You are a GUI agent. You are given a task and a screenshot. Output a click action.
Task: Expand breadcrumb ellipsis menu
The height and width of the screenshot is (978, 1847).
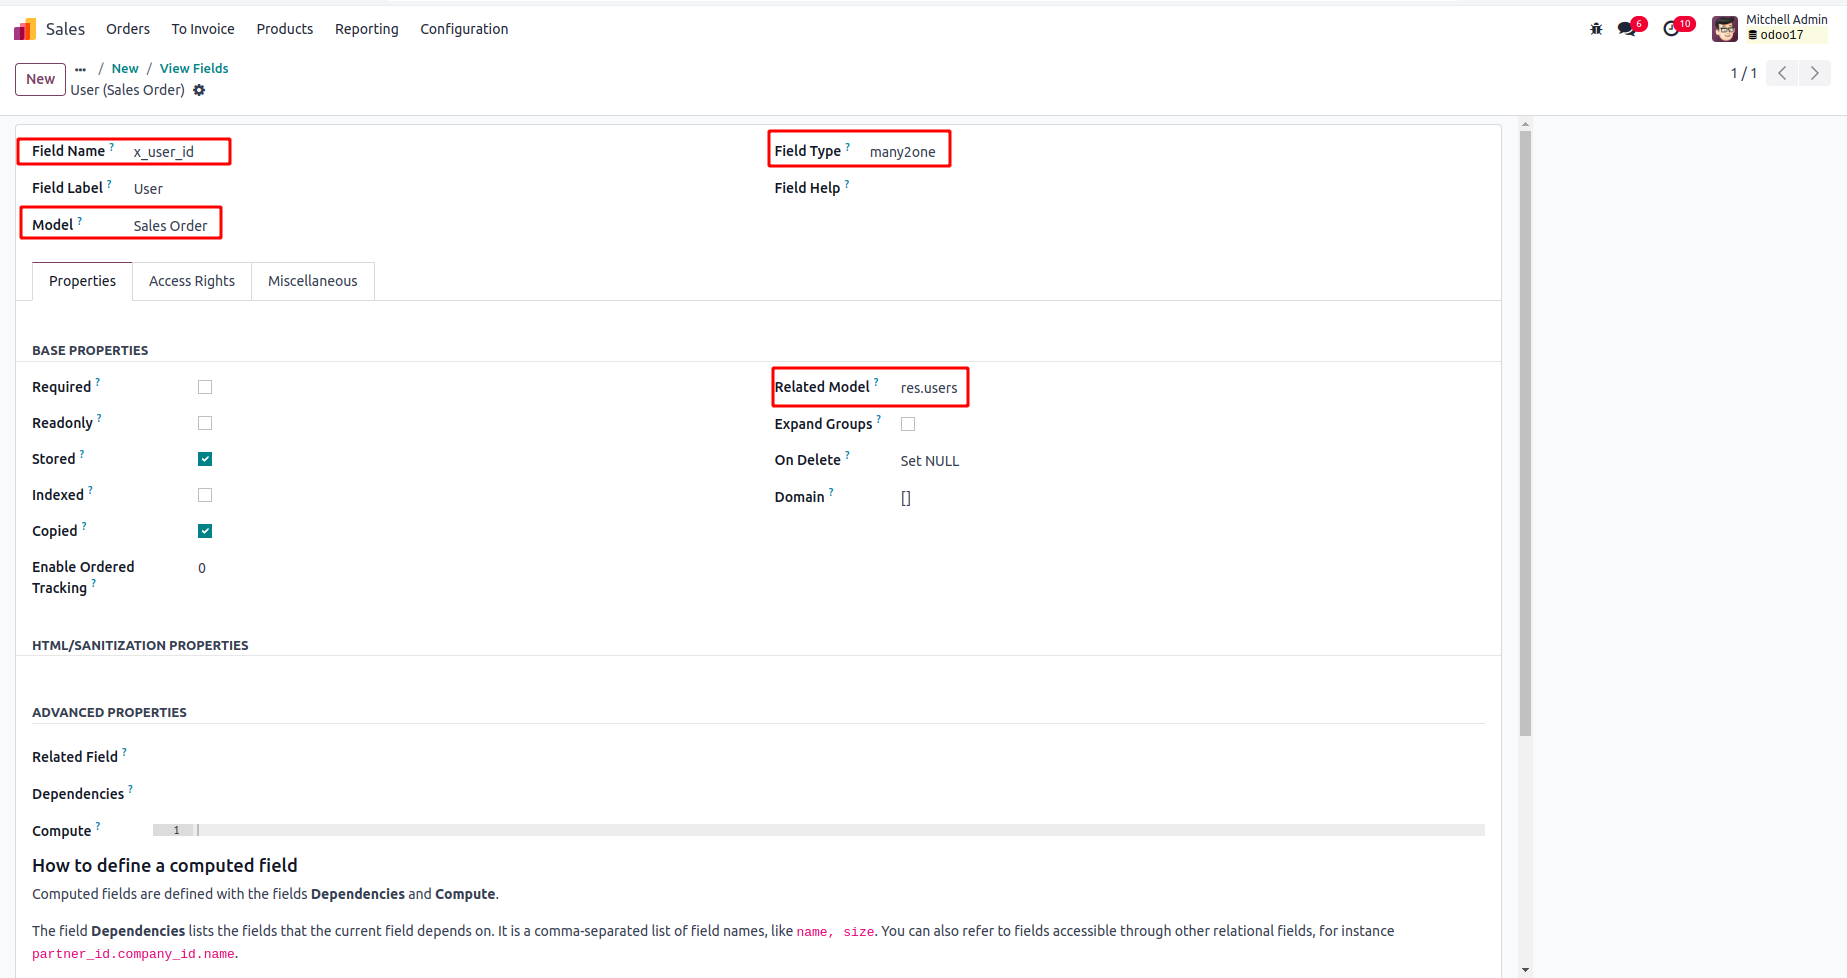click(81, 69)
